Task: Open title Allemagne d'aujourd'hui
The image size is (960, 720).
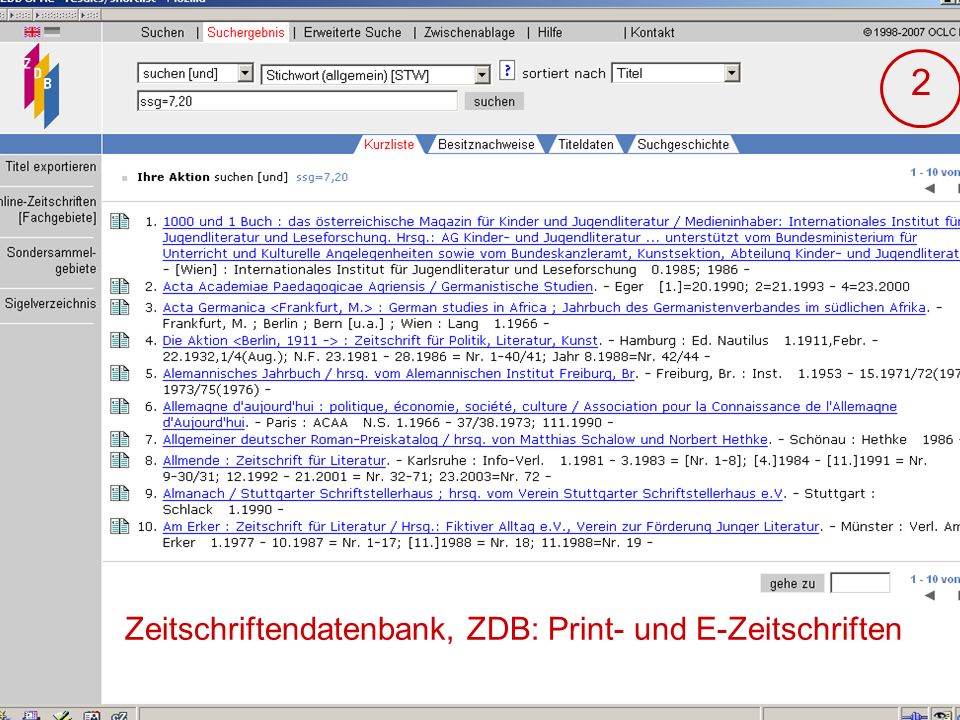Action: (530, 414)
